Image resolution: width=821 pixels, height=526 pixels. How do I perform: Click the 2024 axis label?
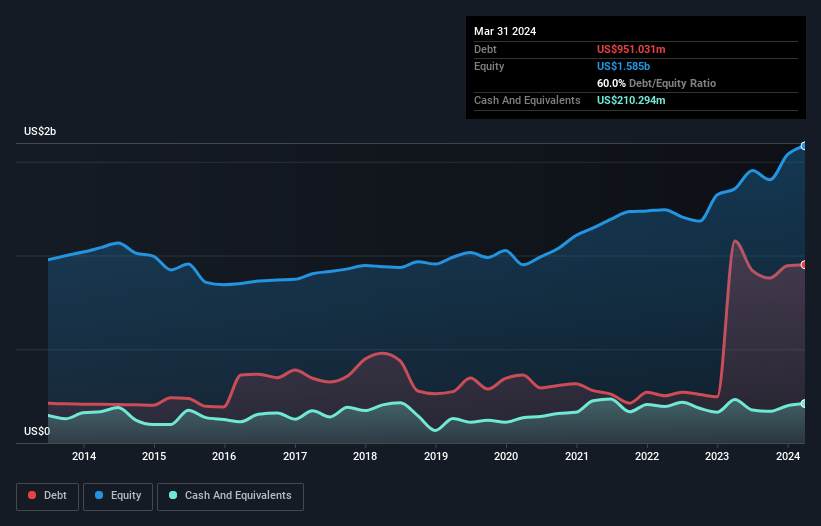787,456
